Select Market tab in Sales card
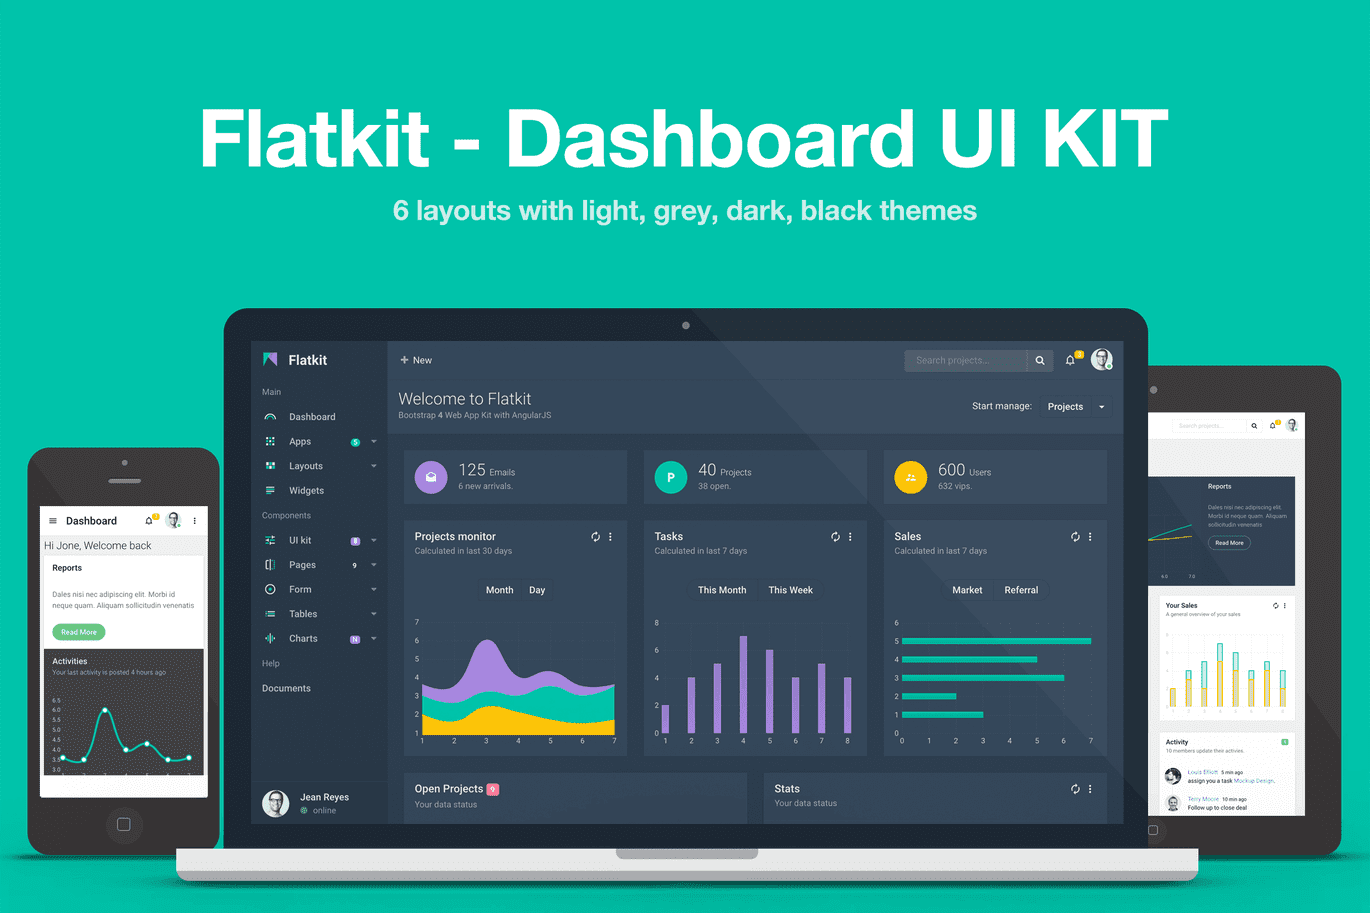The image size is (1370, 913). pyautogui.click(x=967, y=590)
